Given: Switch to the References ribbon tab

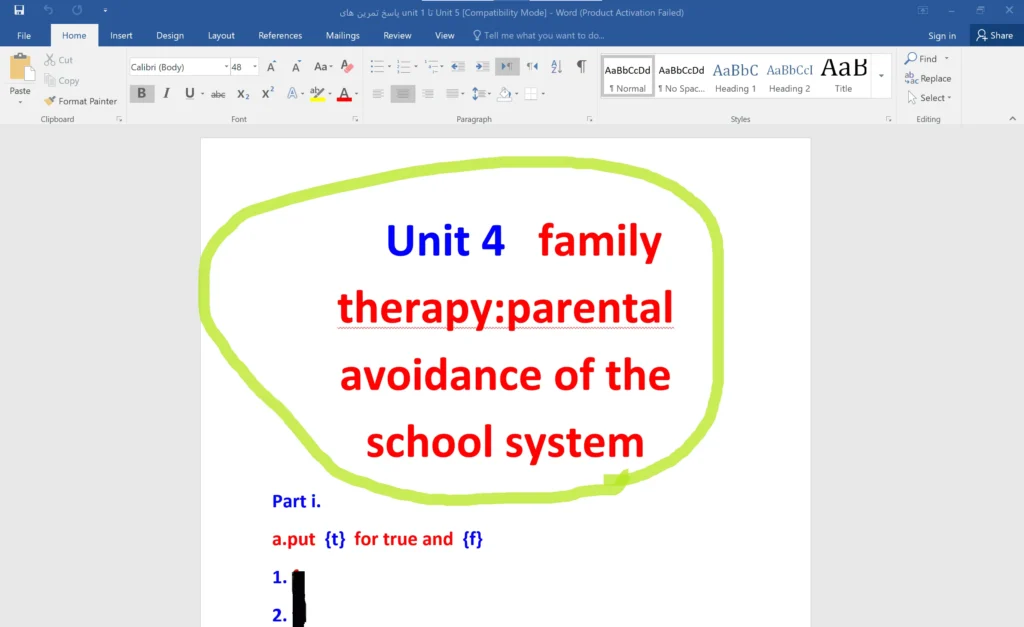Looking at the screenshot, I should (x=280, y=34).
